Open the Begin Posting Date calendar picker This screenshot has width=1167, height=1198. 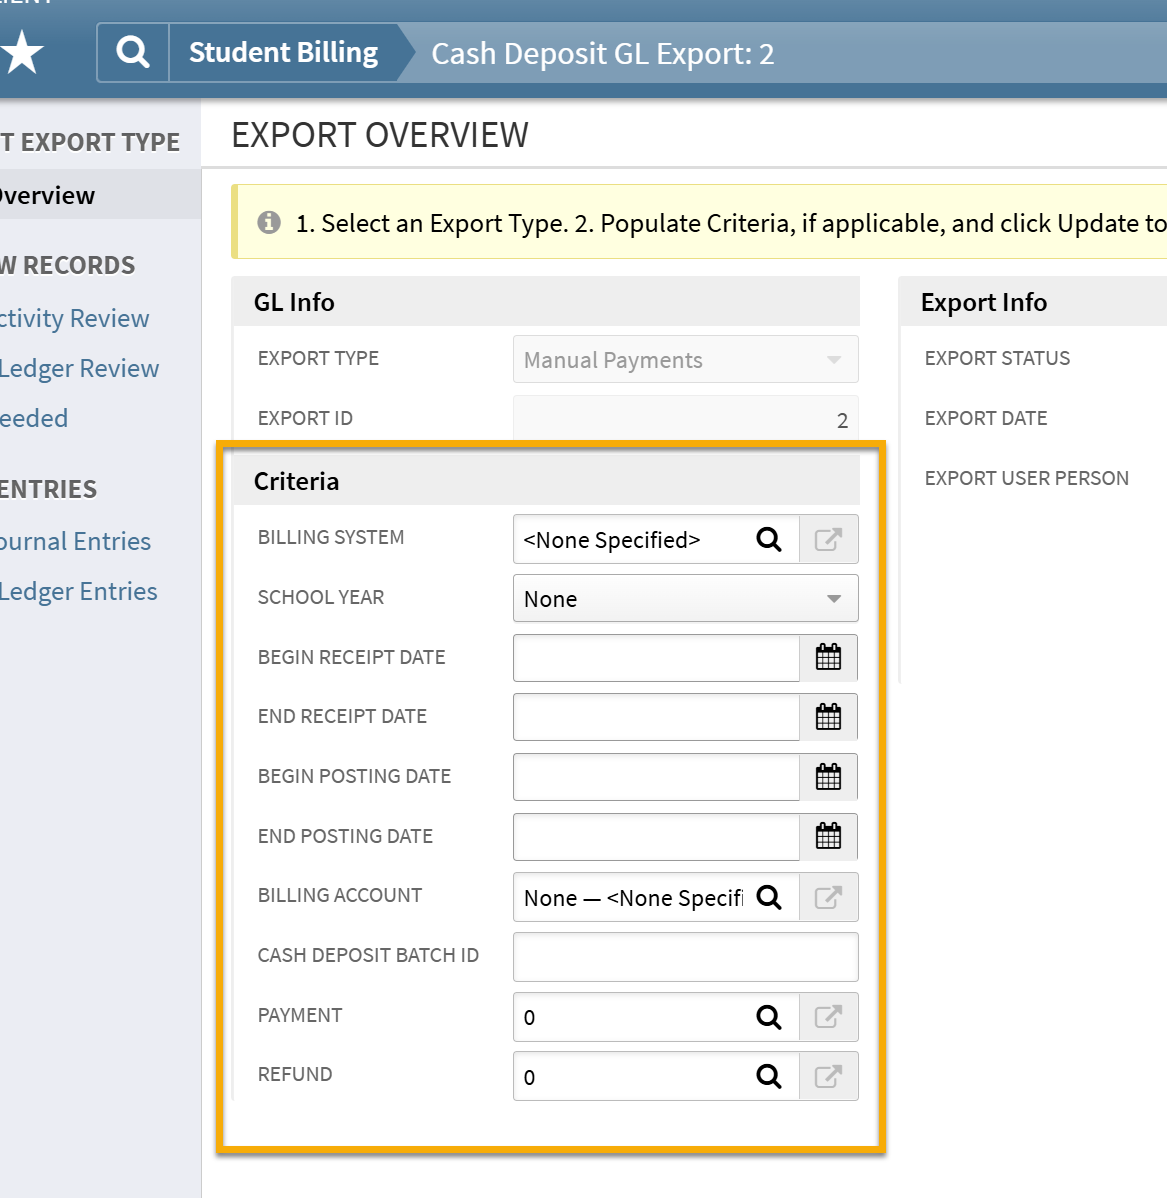point(830,777)
